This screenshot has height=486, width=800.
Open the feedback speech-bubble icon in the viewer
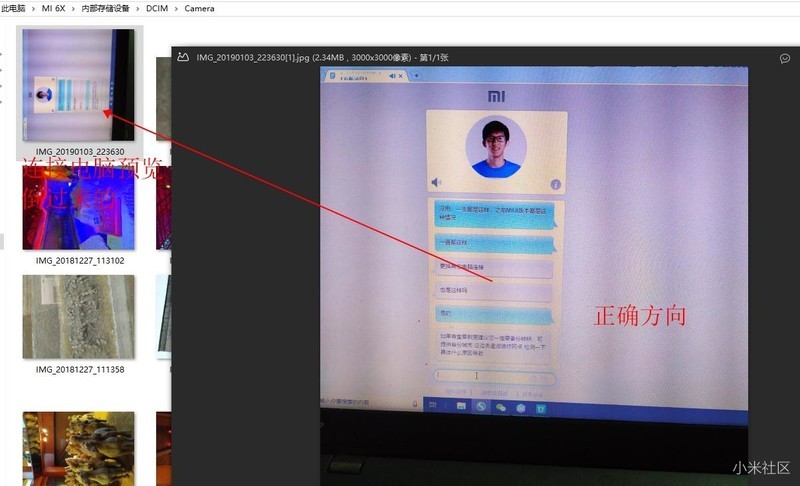click(785, 59)
